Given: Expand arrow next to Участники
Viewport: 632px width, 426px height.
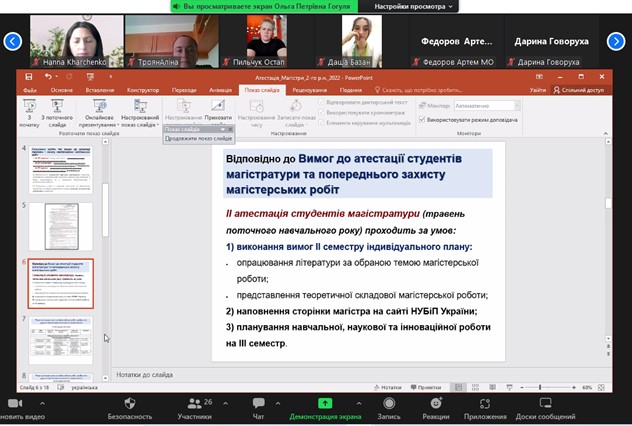Looking at the screenshot, I should tap(225, 403).
